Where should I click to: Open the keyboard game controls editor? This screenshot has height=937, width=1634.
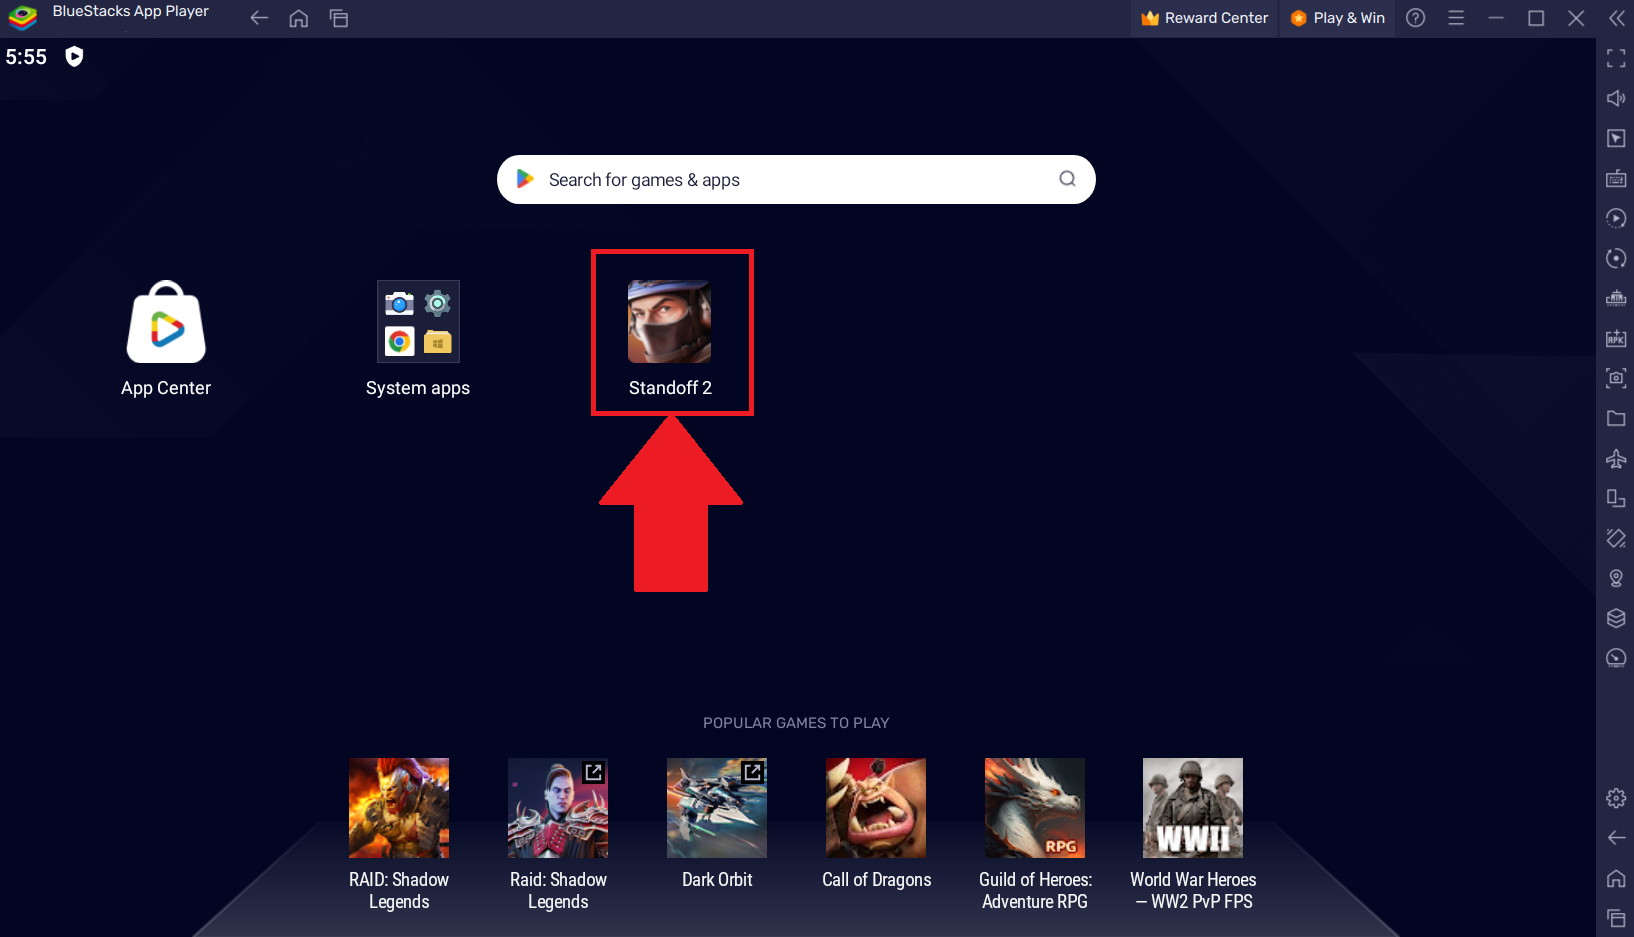[x=1616, y=178]
